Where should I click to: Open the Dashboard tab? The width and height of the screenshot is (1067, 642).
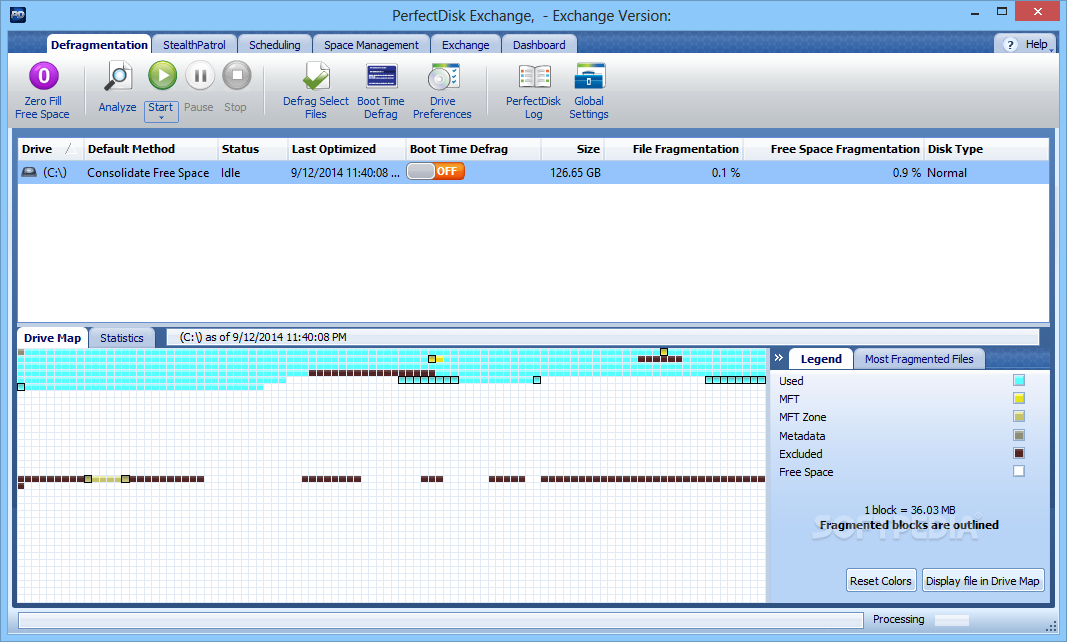click(539, 45)
